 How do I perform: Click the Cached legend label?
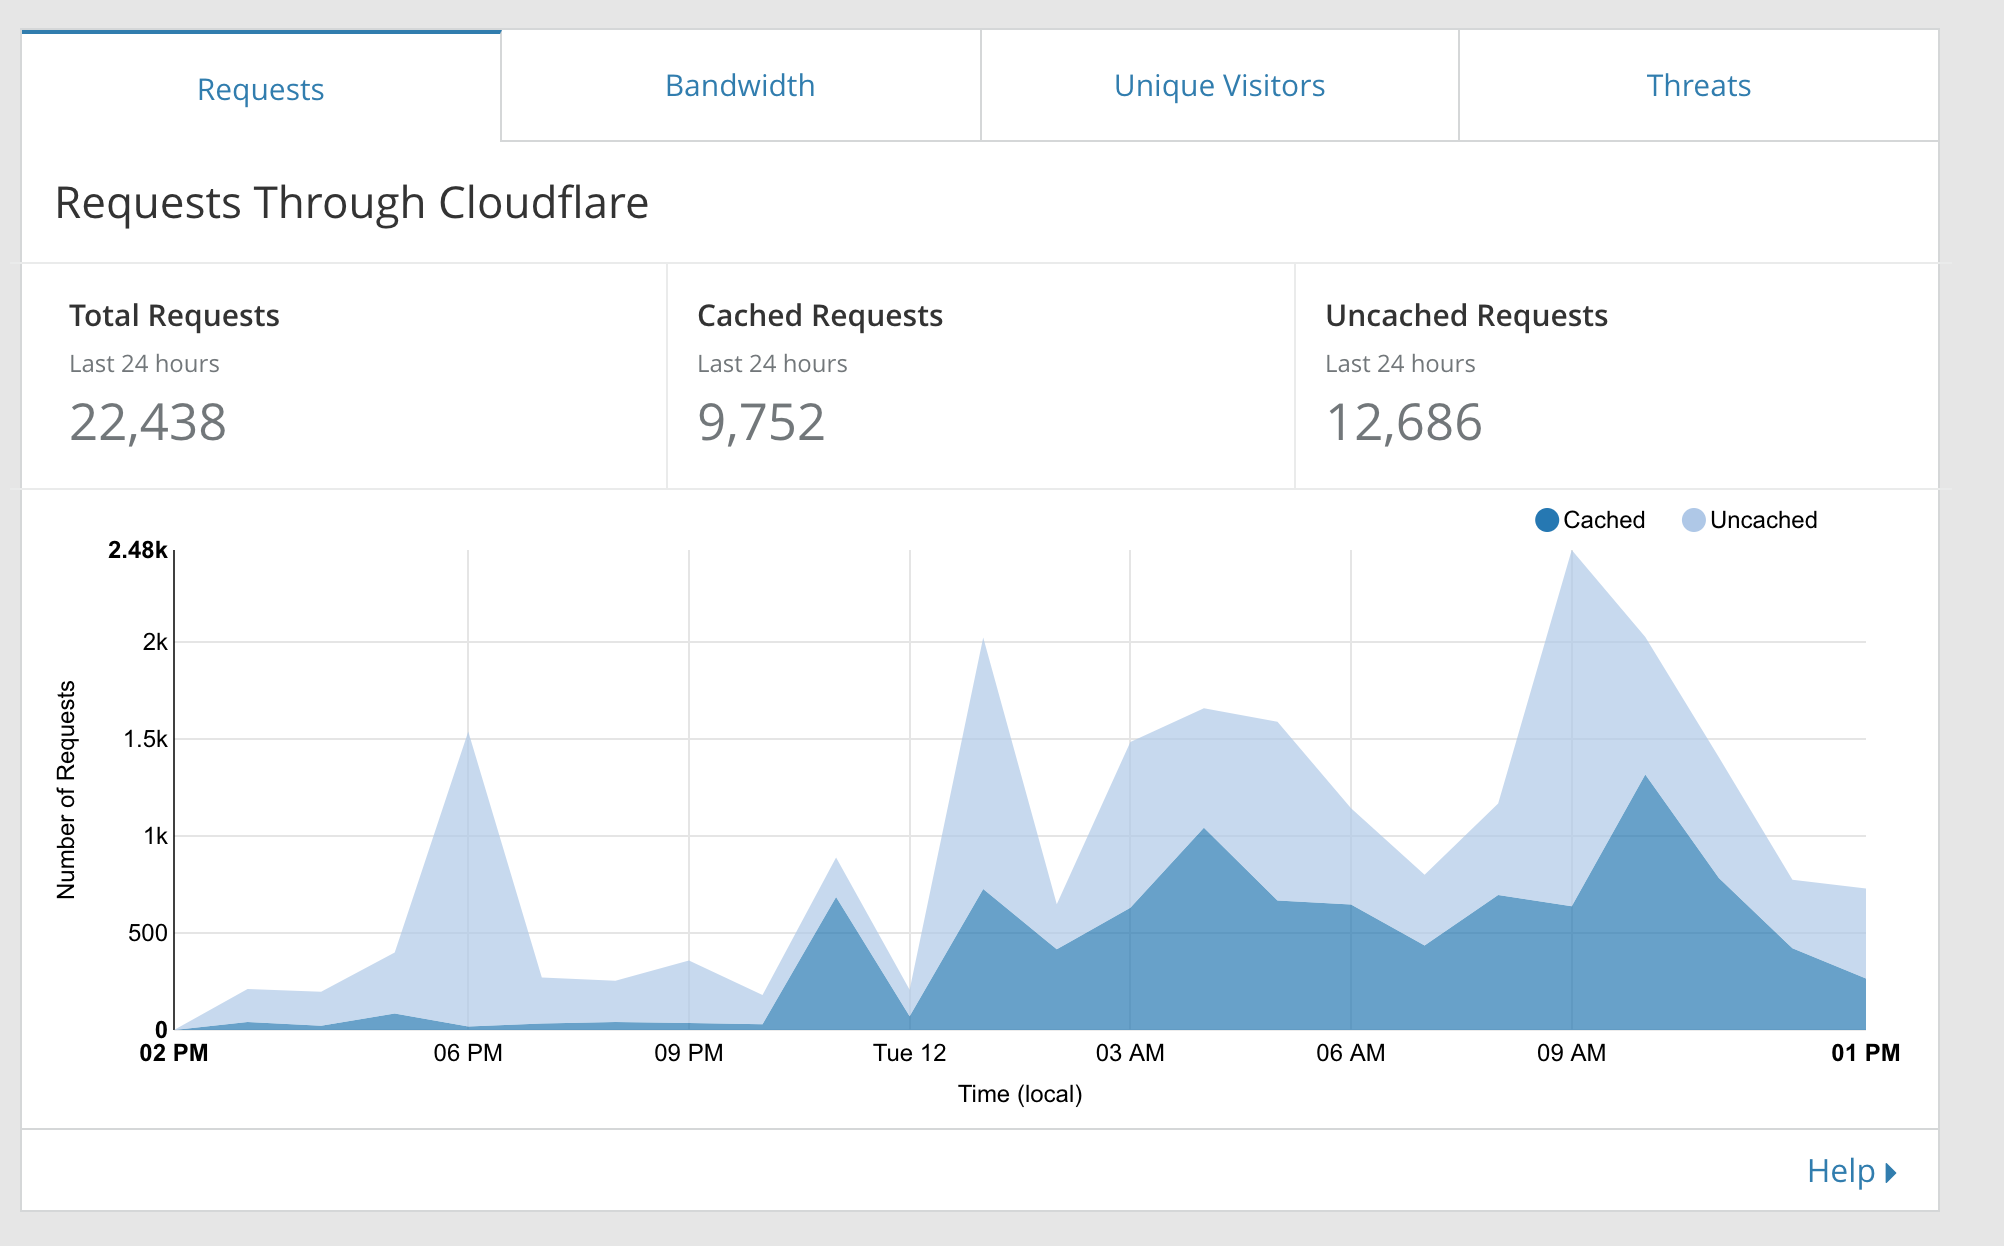1604,520
